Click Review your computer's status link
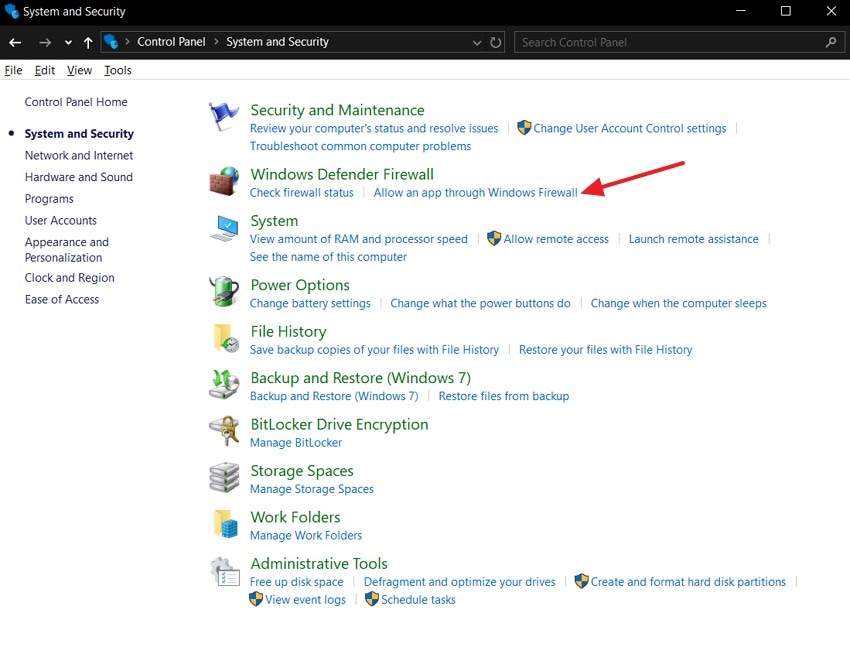 point(374,129)
